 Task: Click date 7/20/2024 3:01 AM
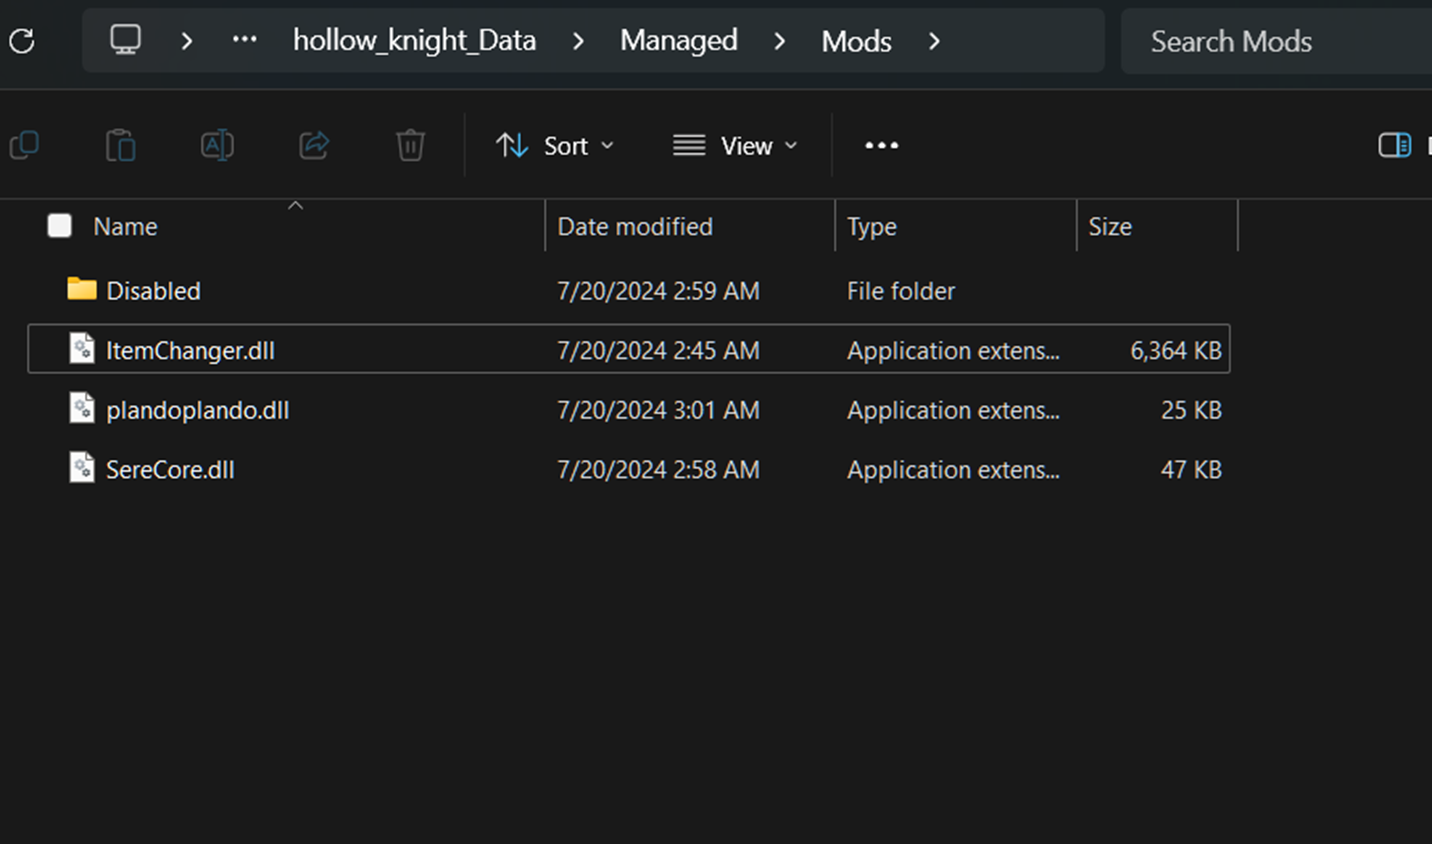click(x=658, y=410)
